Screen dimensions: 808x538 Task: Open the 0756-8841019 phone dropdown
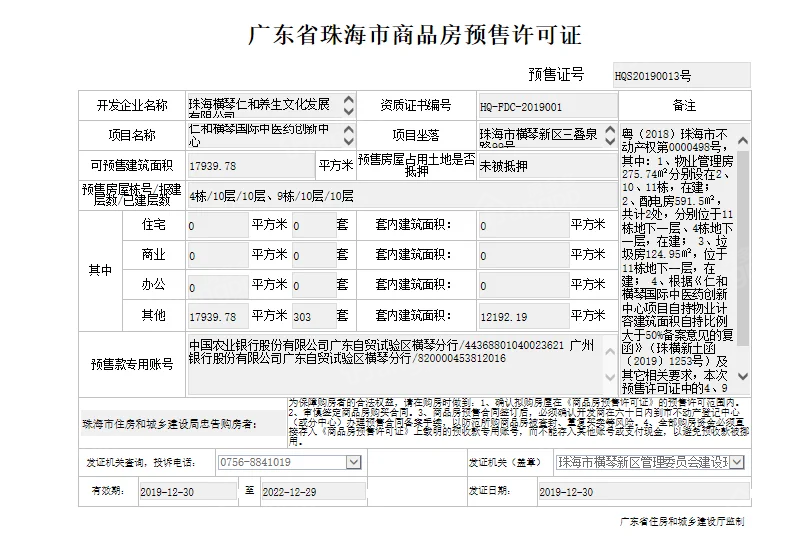[354, 462]
